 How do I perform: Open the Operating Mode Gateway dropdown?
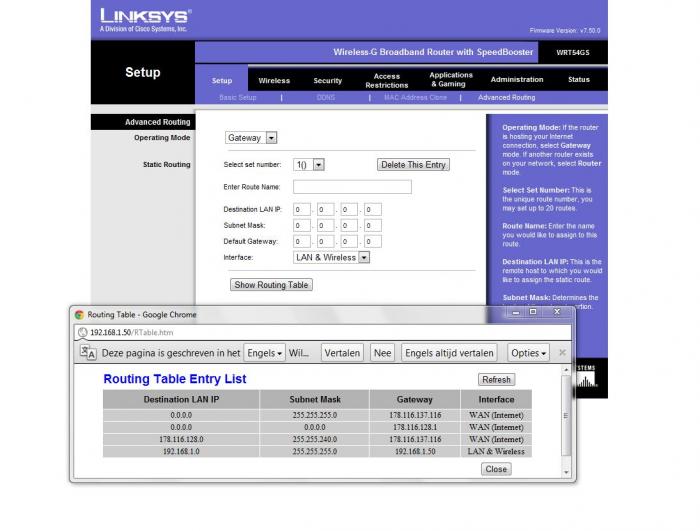[x=251, y=138]
